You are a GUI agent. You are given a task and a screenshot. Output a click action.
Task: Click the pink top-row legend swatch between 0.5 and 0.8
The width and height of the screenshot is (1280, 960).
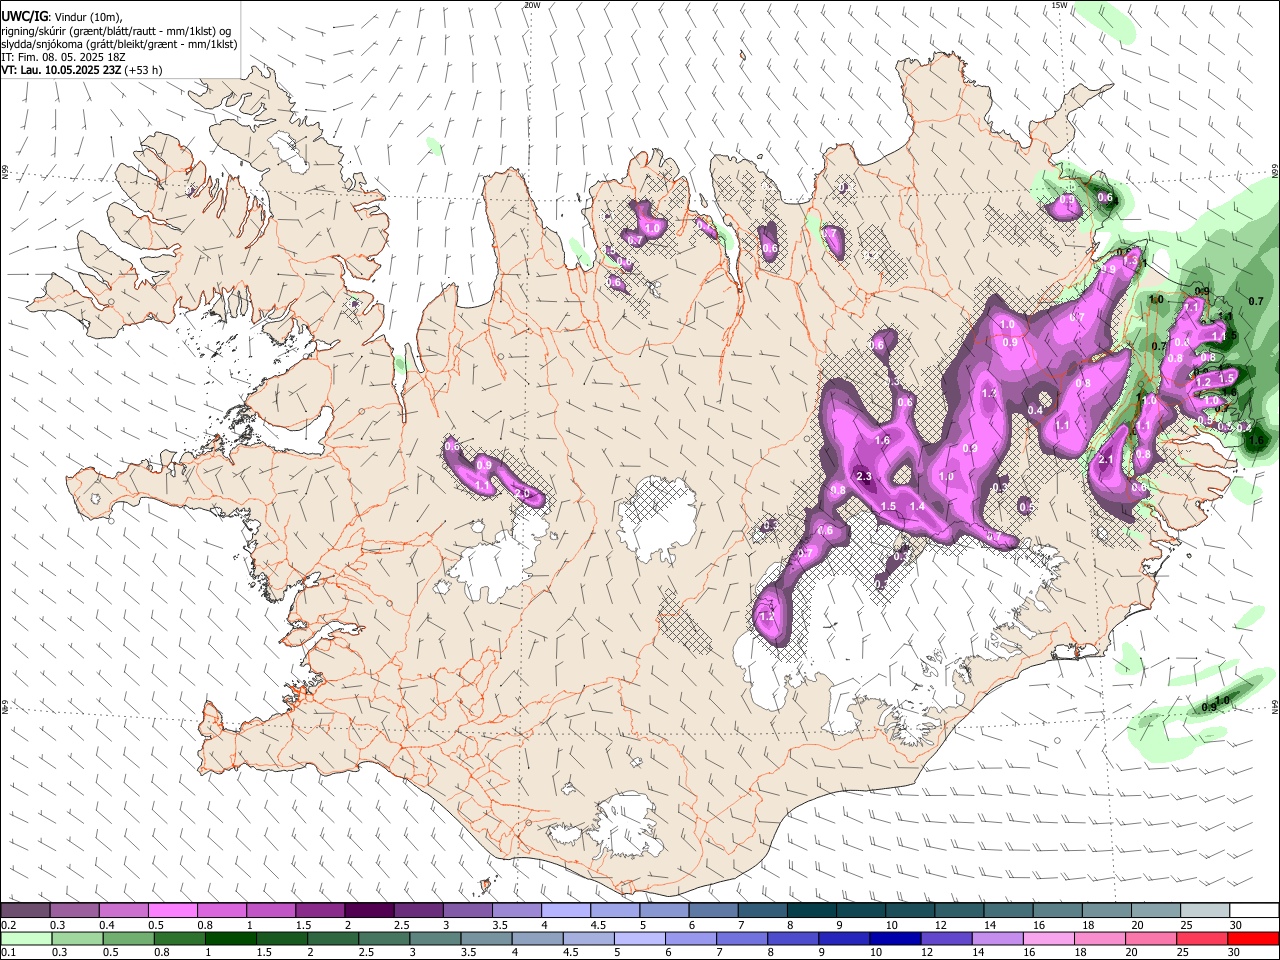tap(172, 911)
